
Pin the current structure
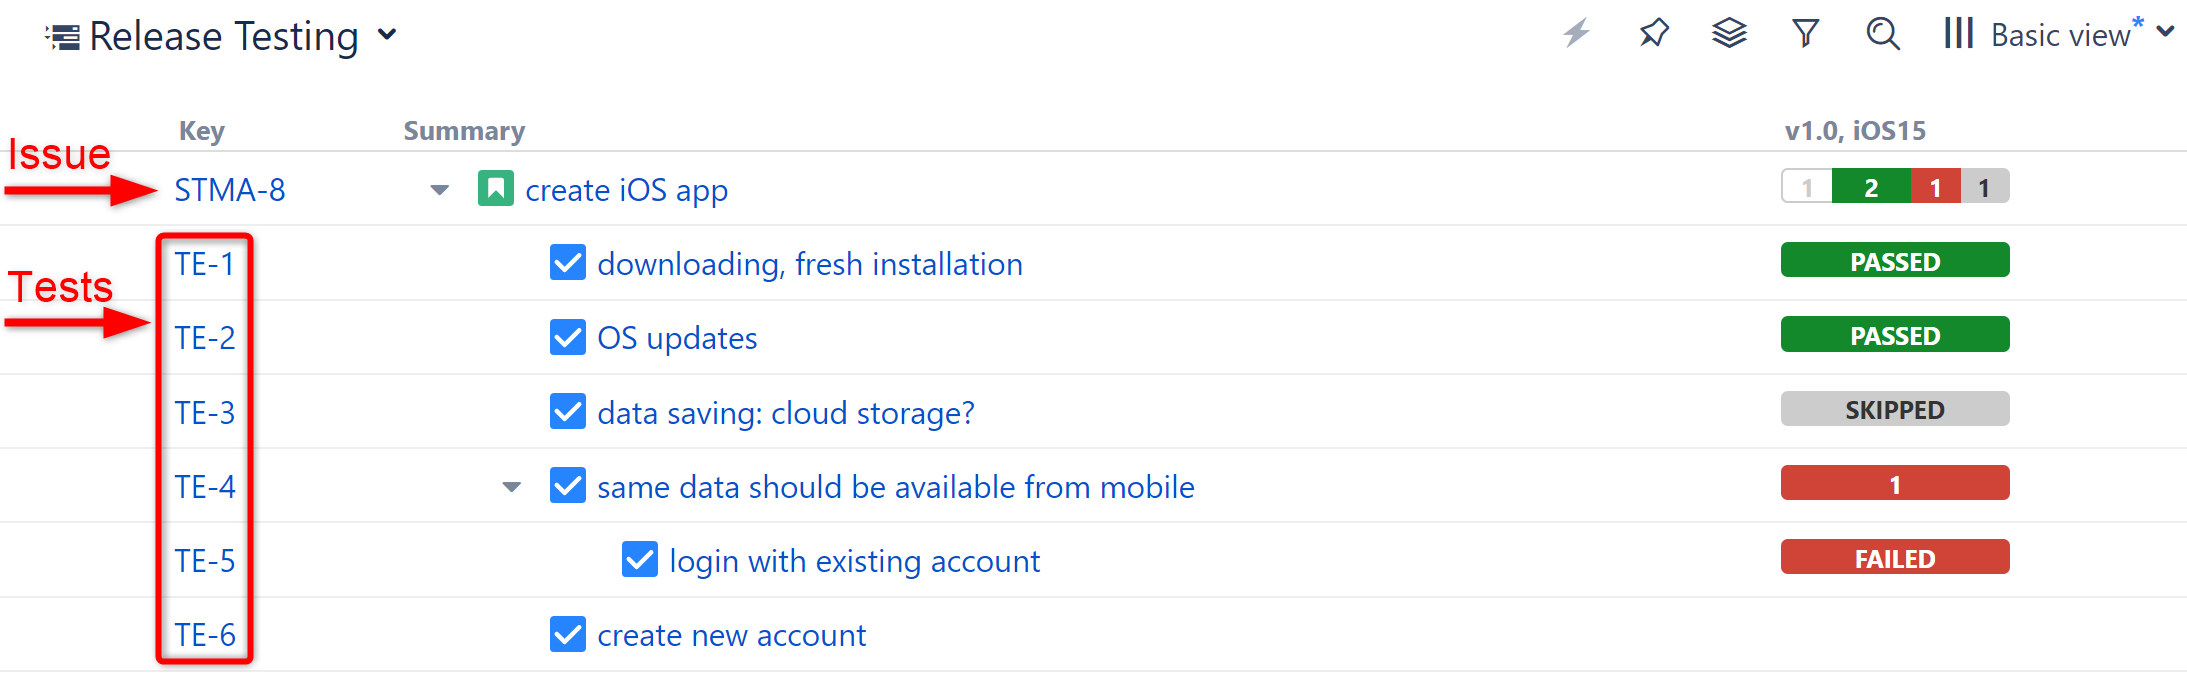coord(1653,33)
